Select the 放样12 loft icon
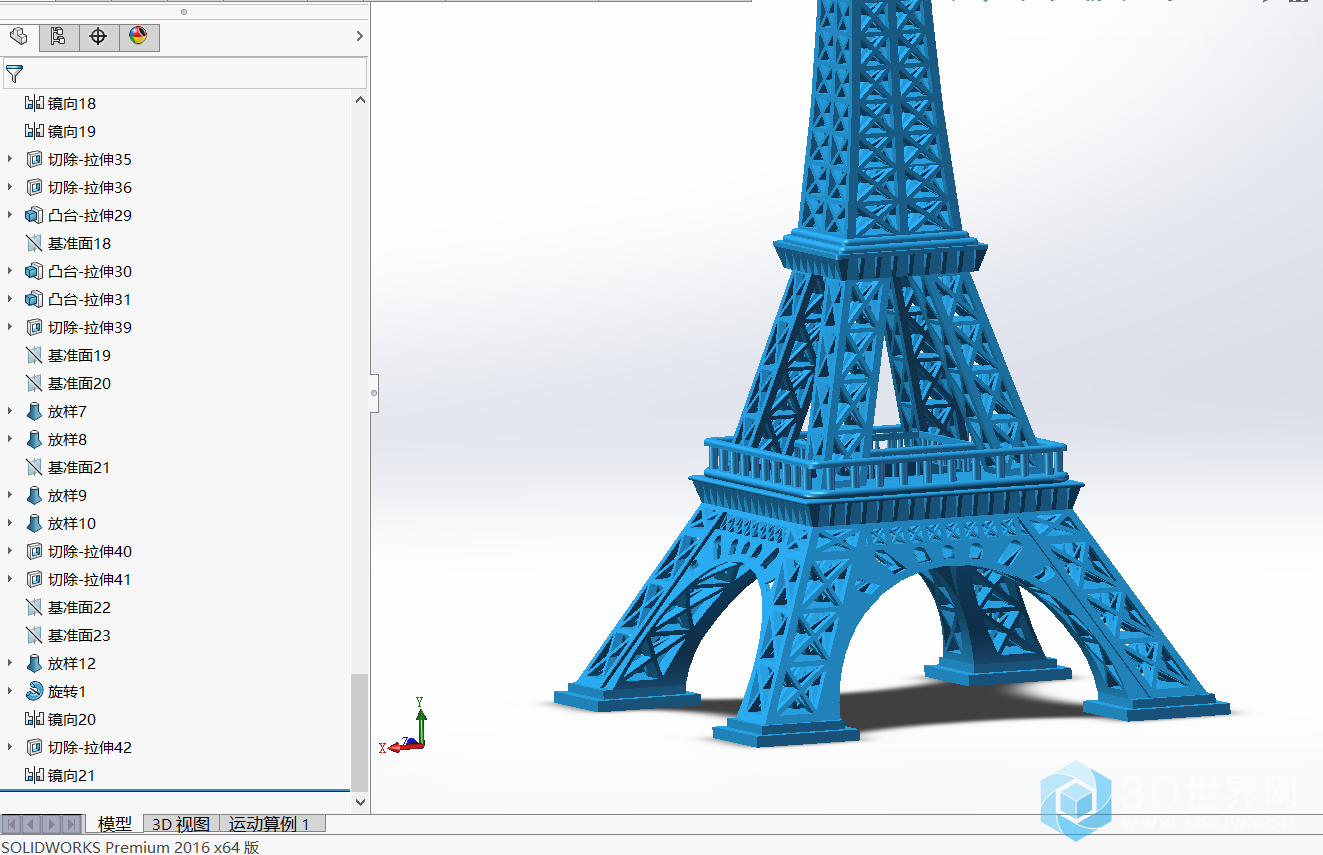Image resolution: width=1323 pixels, height=855 pixels. 35,663
